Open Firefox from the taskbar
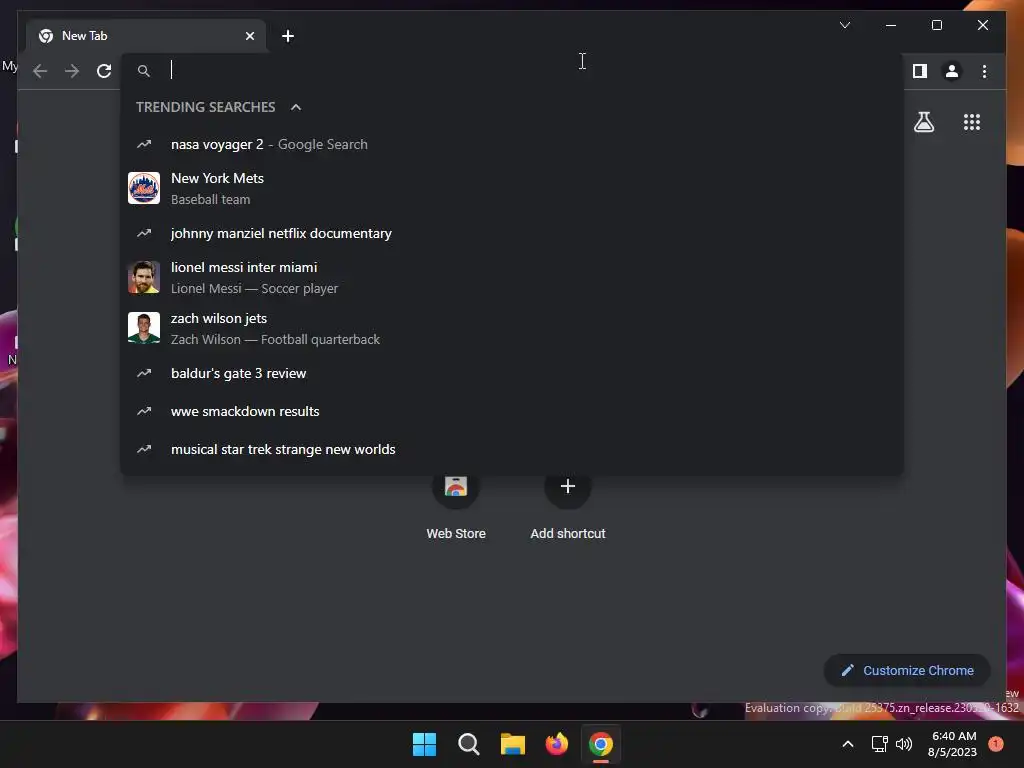Image resolution: width=1024 pixels, height=768 pixels. point(556,744)
